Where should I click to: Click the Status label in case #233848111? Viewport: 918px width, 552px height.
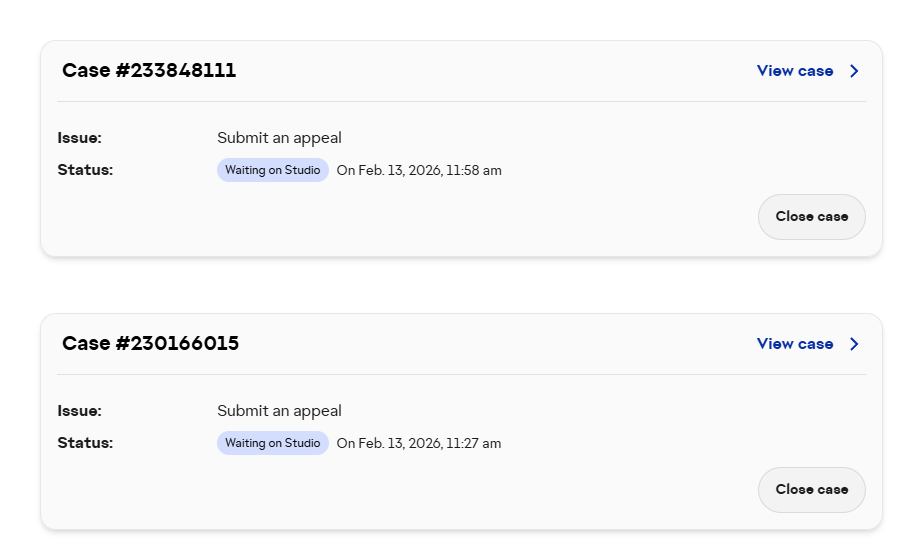(85, 170)
